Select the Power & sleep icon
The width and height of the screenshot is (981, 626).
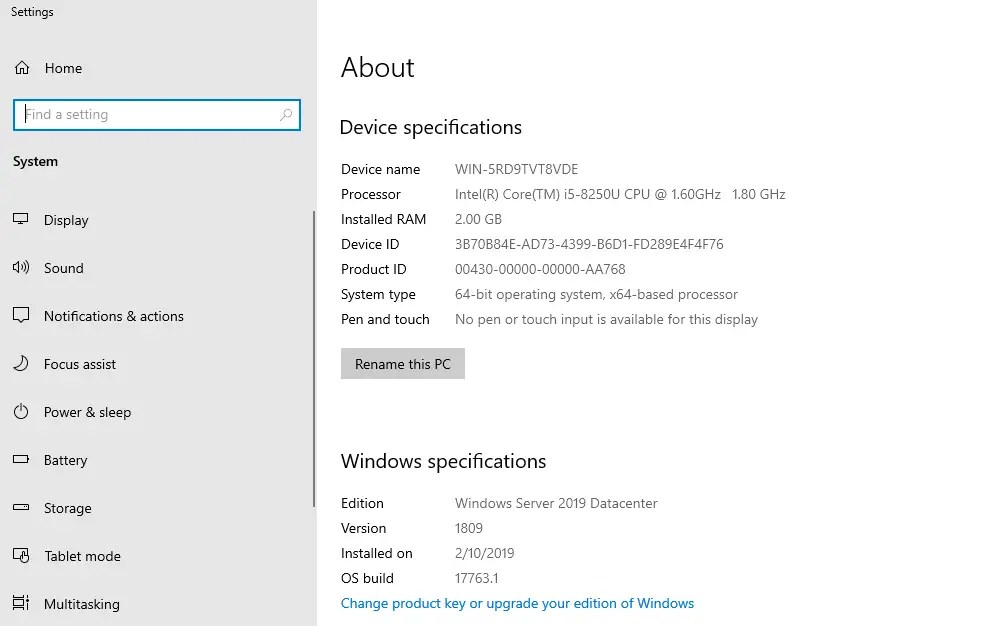click(x=22, y=412)
